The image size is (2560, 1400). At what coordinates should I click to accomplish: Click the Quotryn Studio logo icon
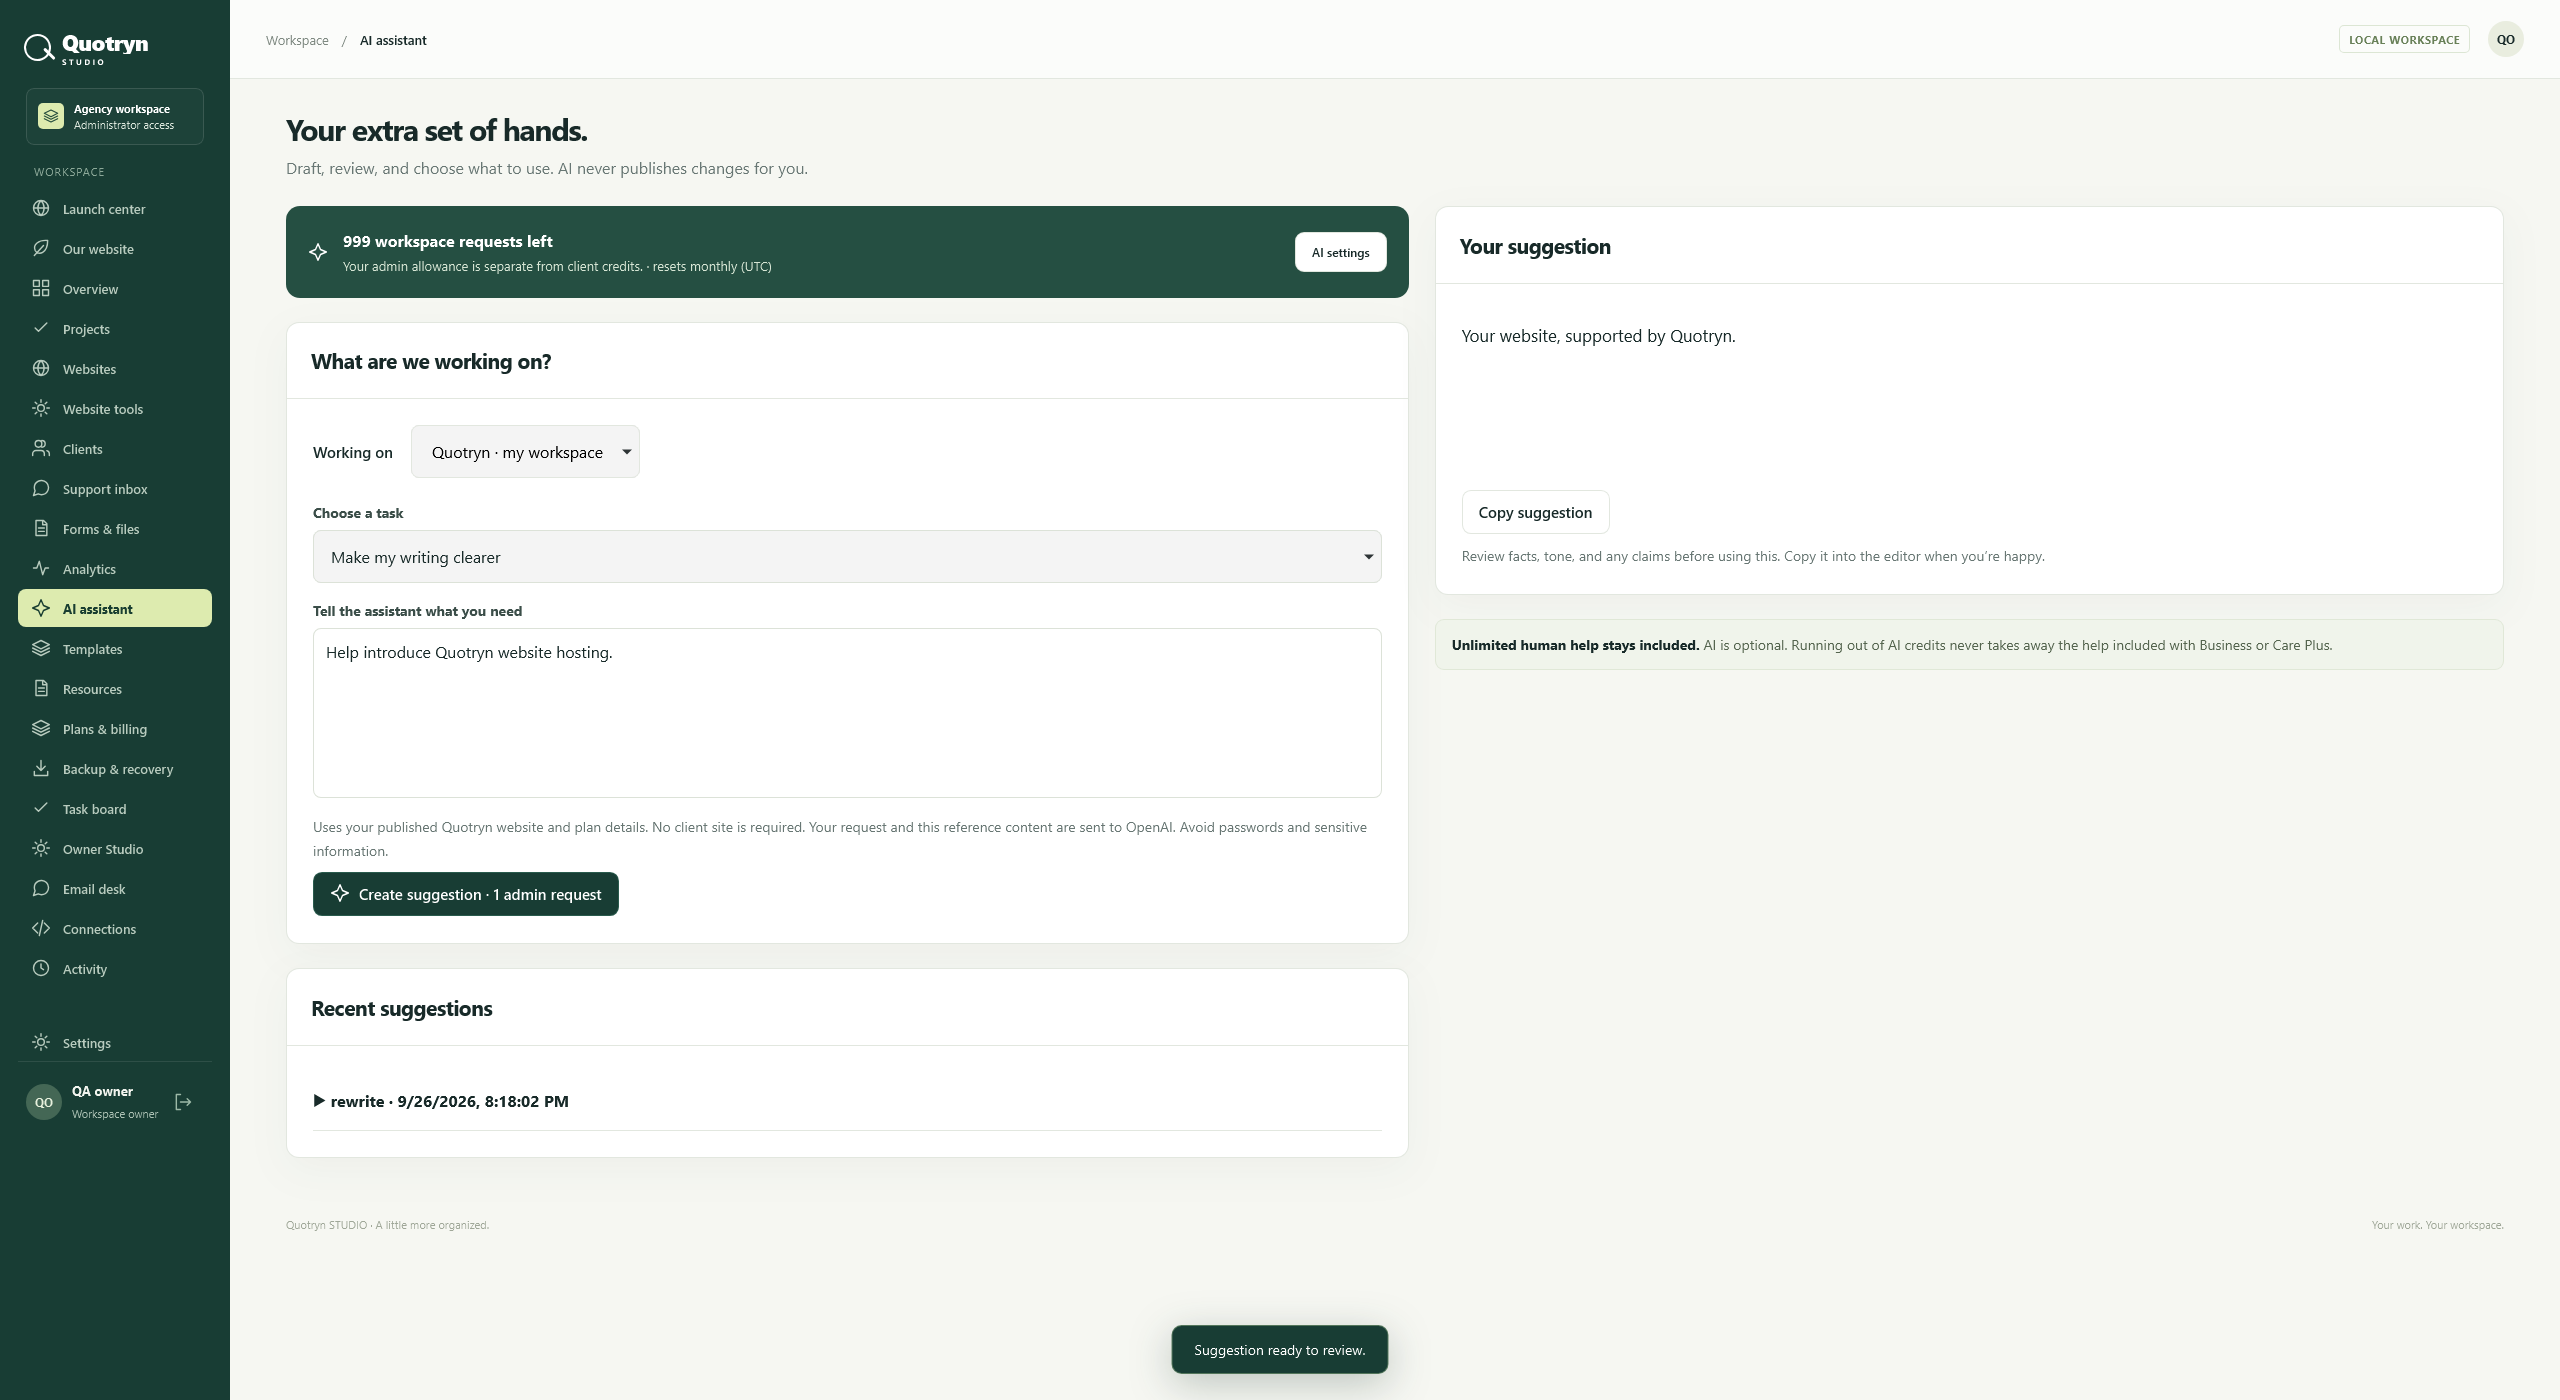39,47
